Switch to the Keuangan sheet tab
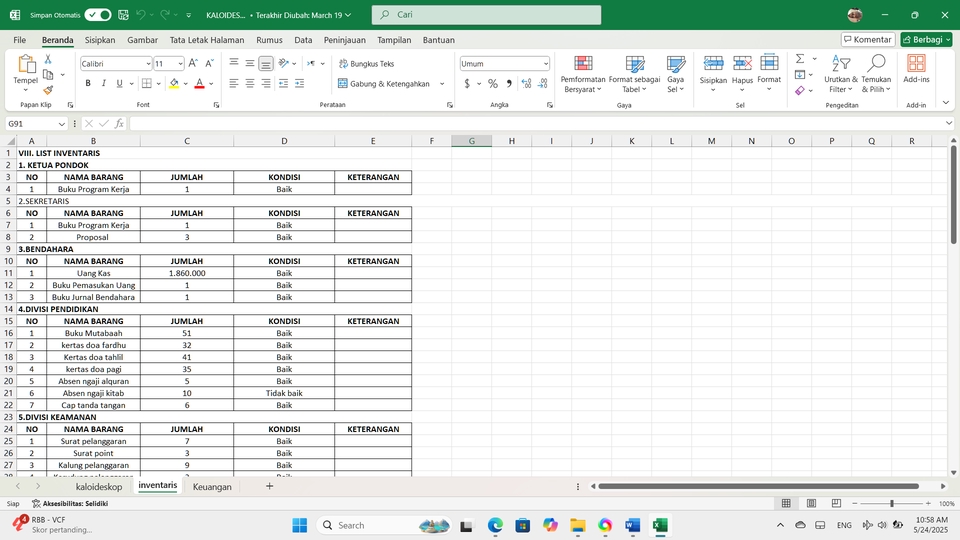Viewport: 960px width, 540px height. [x=212, y=487]
